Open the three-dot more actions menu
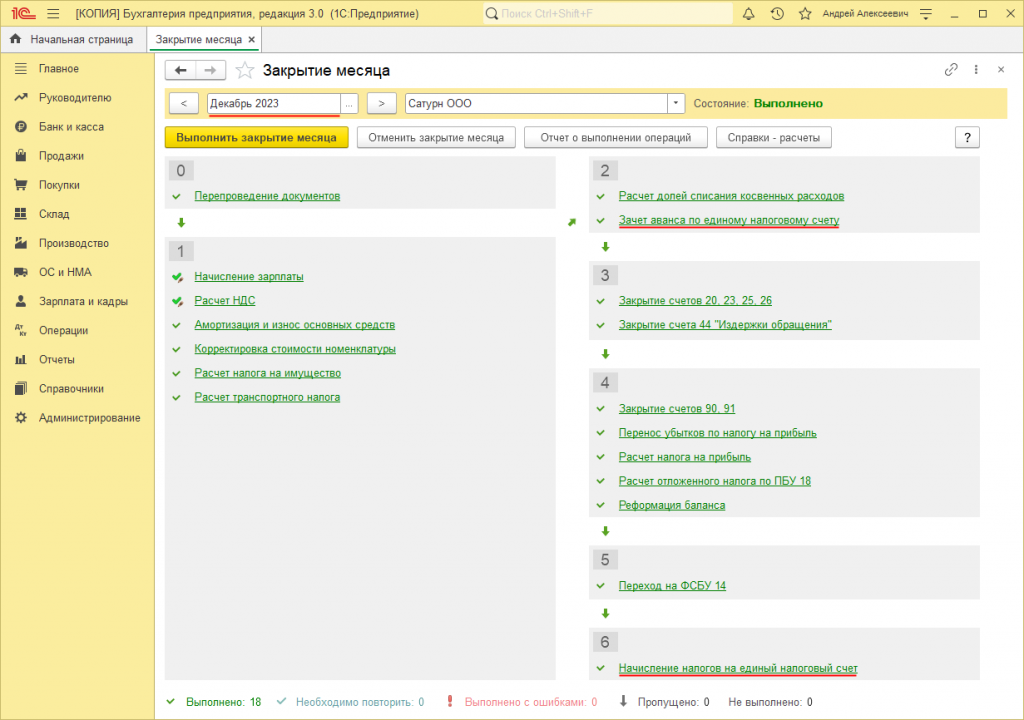This screenshot has height=720, width=1024. pyautogui.click(x=976, y=69)
